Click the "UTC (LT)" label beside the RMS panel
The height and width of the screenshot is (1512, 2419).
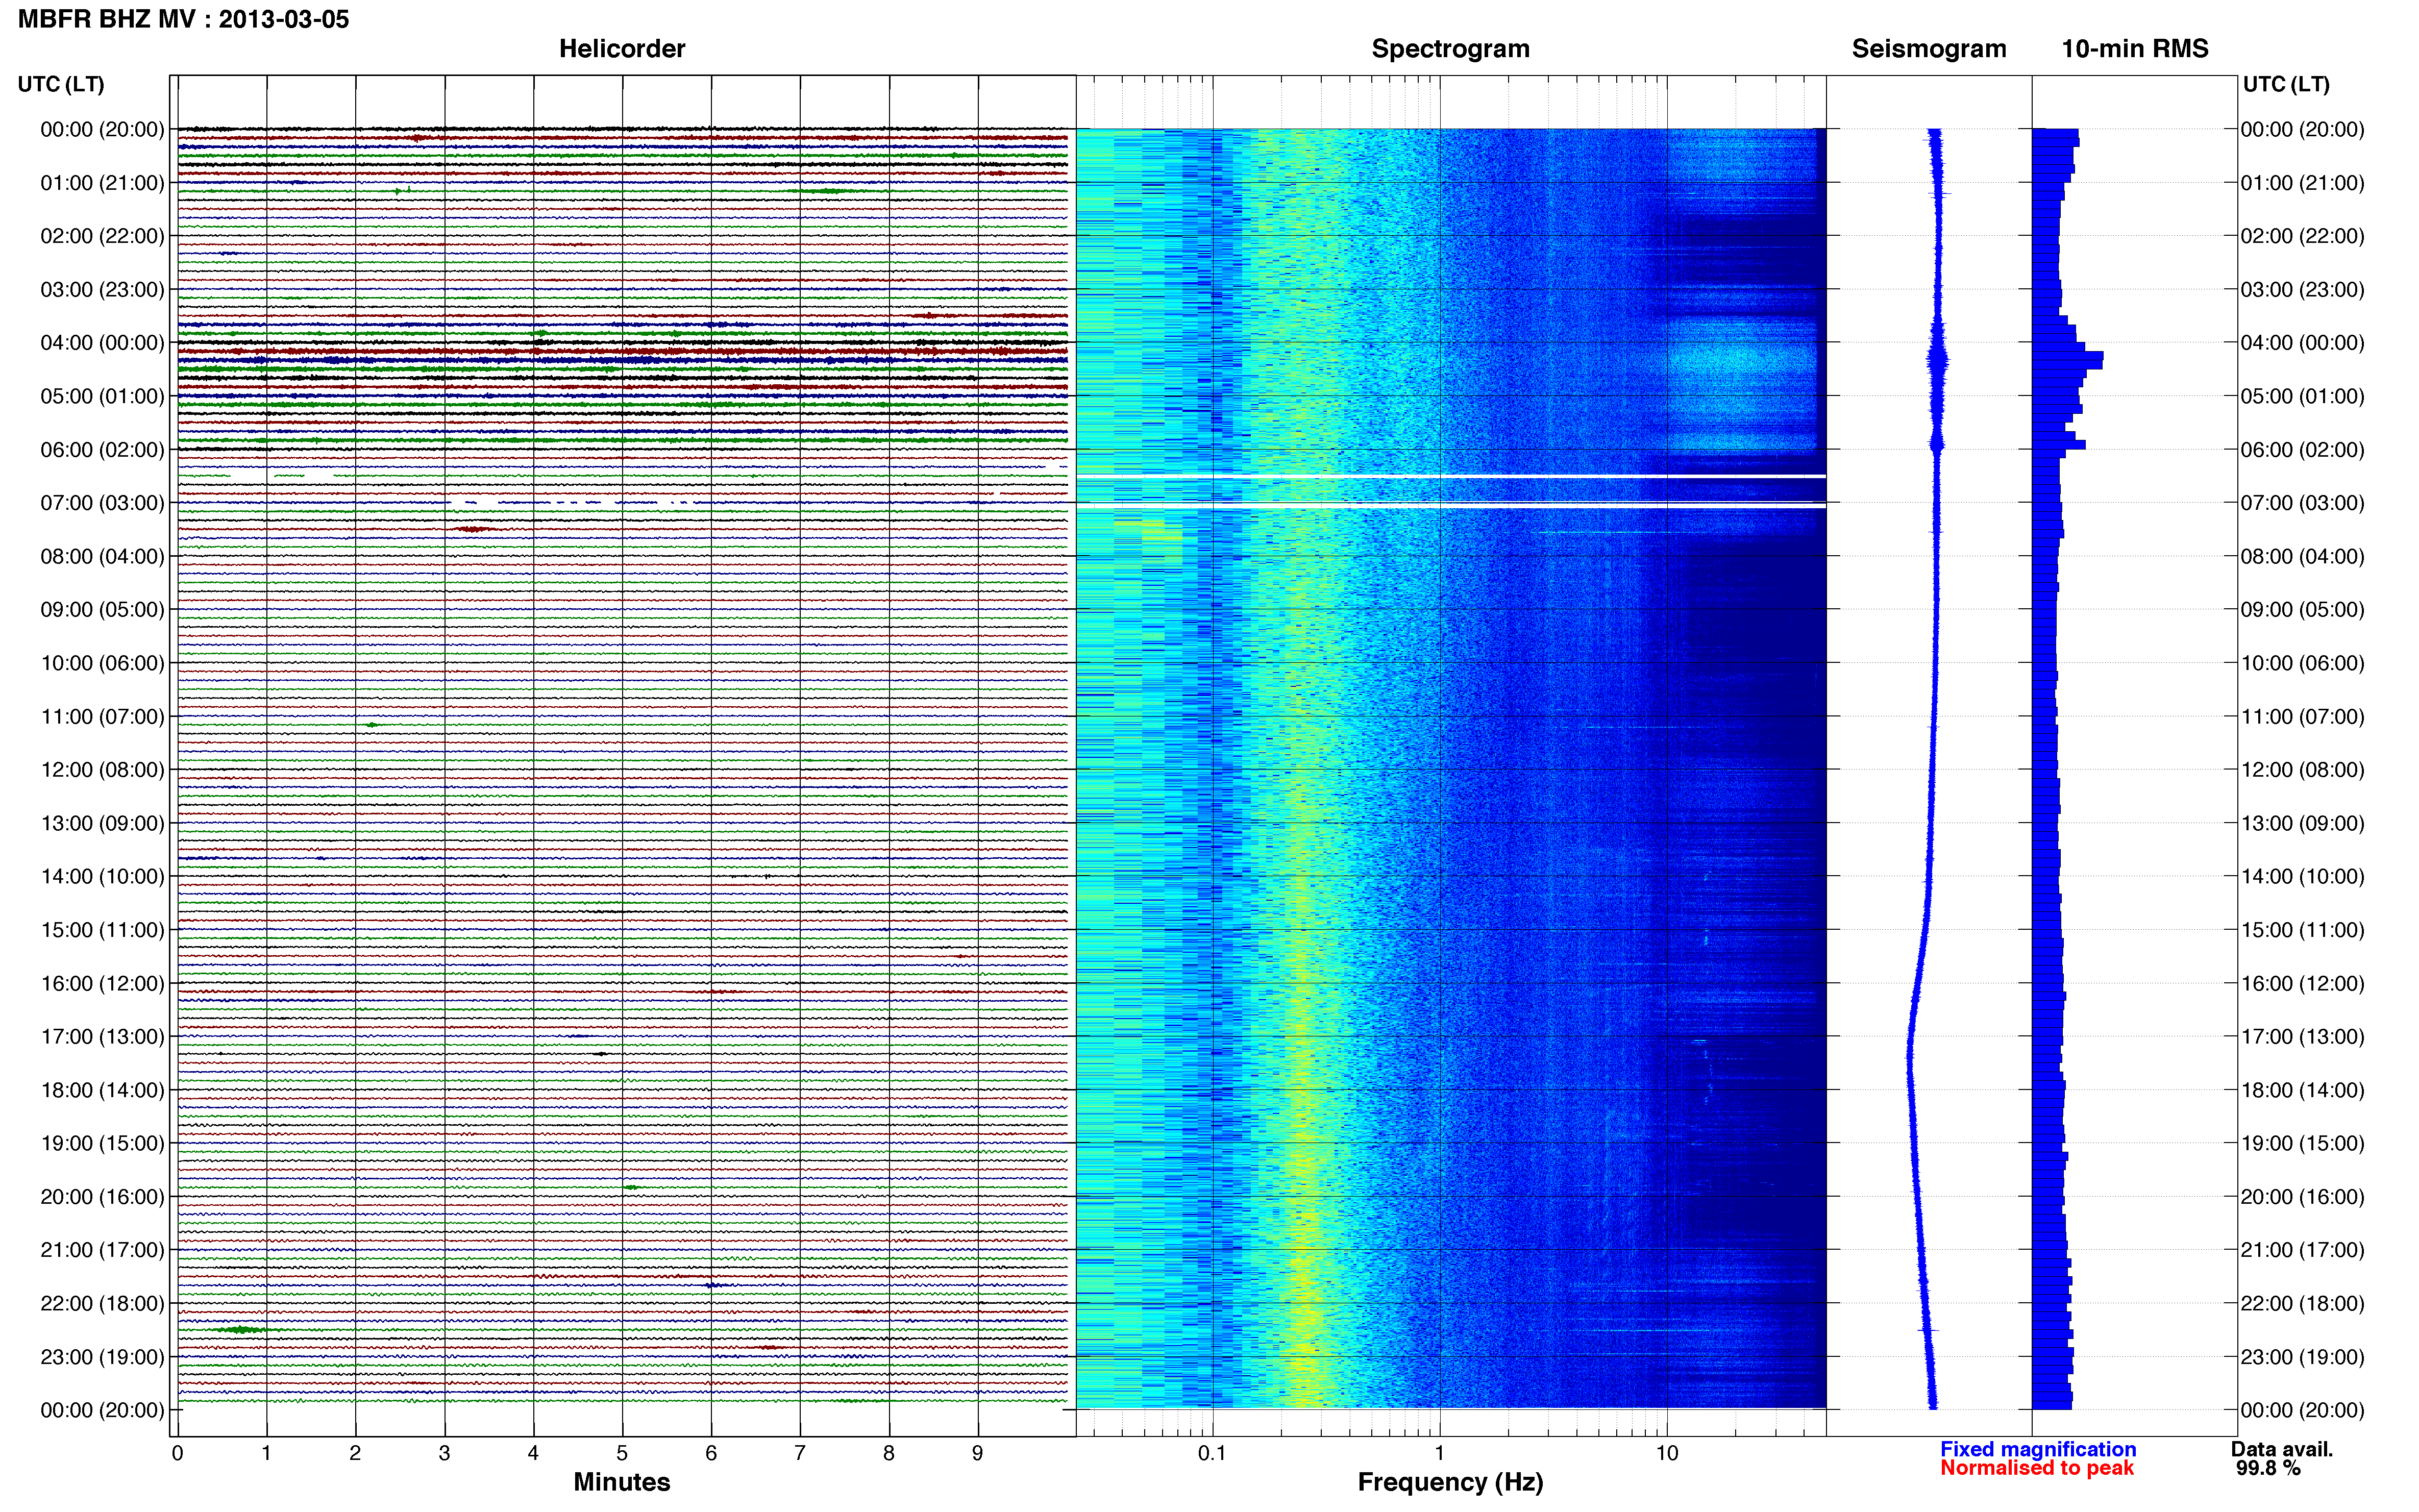[x=2286, y=84]
